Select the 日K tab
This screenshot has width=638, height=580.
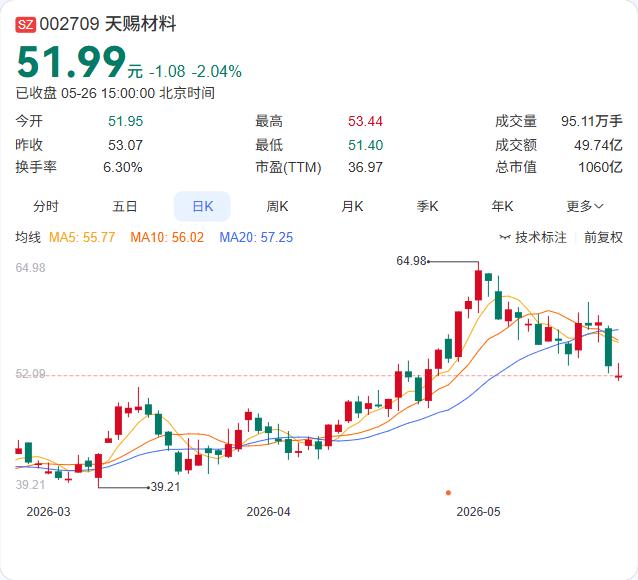click(x=202, y=206)
